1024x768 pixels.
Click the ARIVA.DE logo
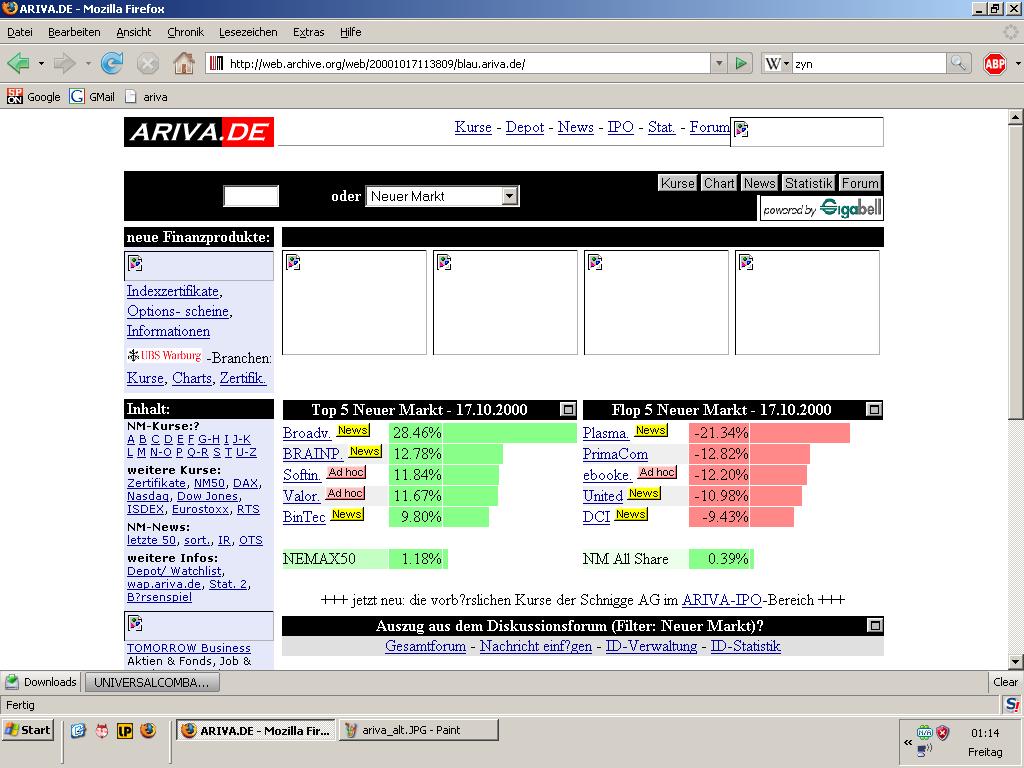(199, 132)
